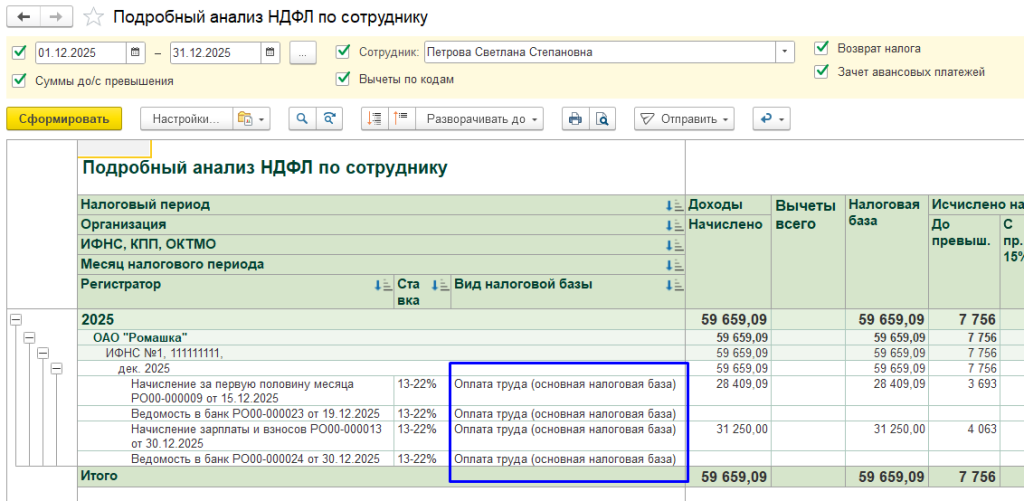Toggle Зачет авансовых платежей checkbox
The image size is (1024, 501).
(x=822, y=71)
